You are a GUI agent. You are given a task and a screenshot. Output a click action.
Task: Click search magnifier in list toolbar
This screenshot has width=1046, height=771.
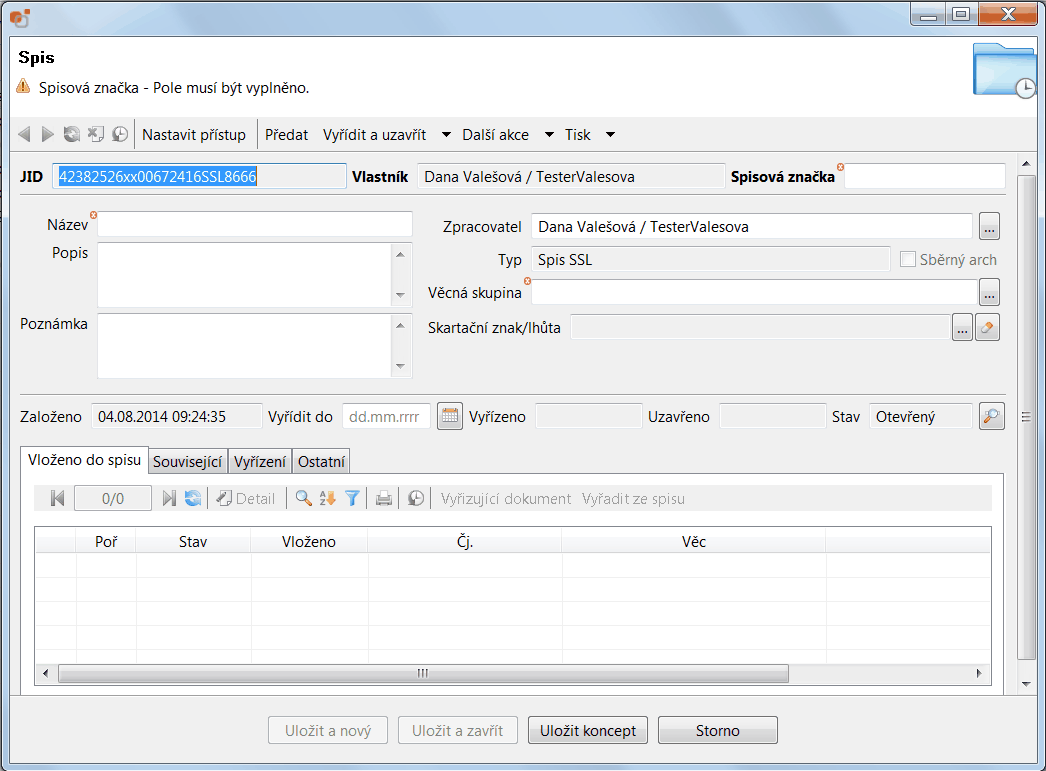[304, 498]
